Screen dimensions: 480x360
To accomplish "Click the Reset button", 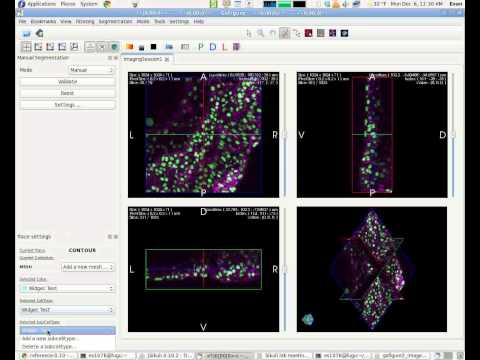I will click(x=68, y=93).
